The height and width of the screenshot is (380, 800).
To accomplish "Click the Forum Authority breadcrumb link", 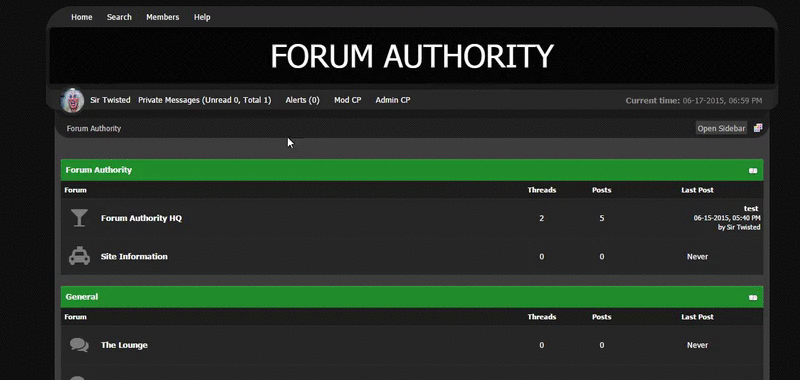I will 94,129.
